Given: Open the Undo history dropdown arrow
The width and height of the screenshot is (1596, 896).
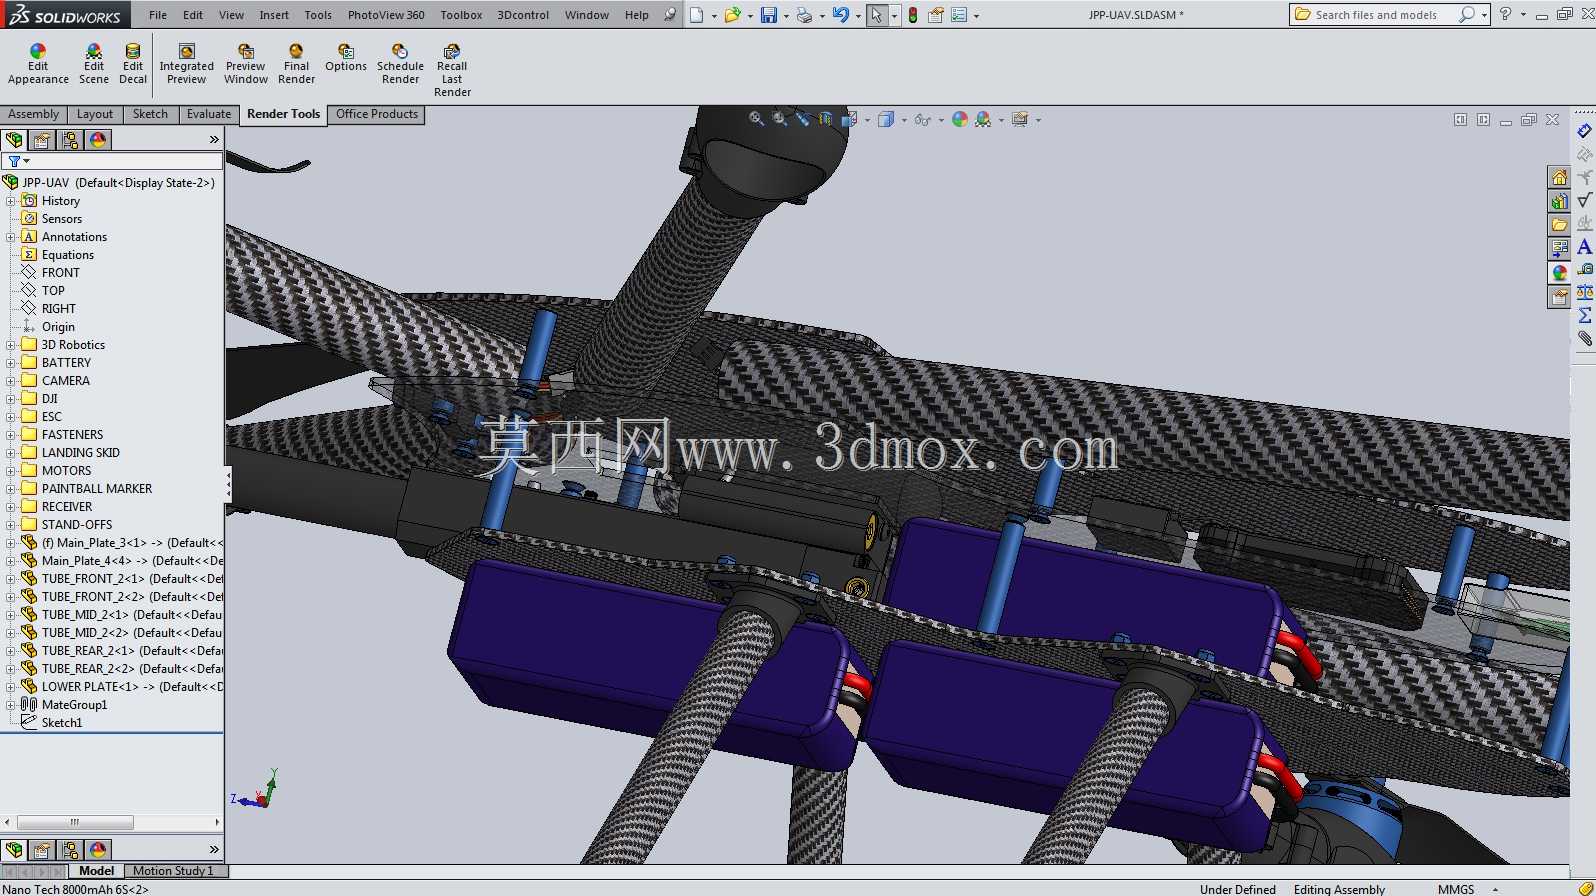Looking at the screenshot, I should click(x=857, y=16).
